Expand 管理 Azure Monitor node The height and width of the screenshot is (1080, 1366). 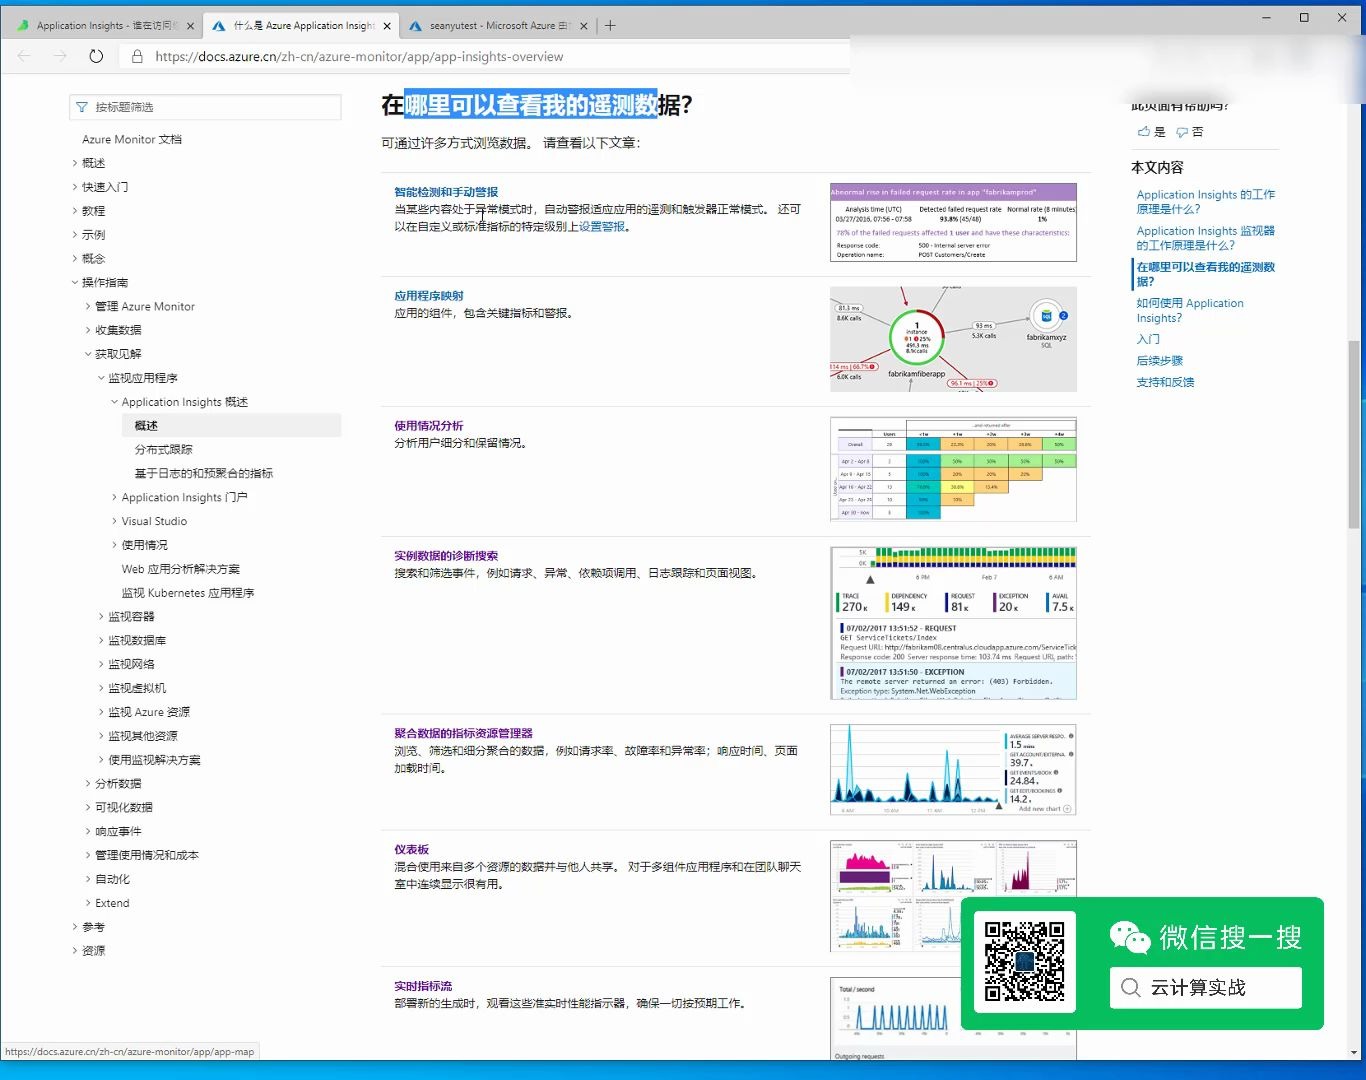click(x=88, y=306)
